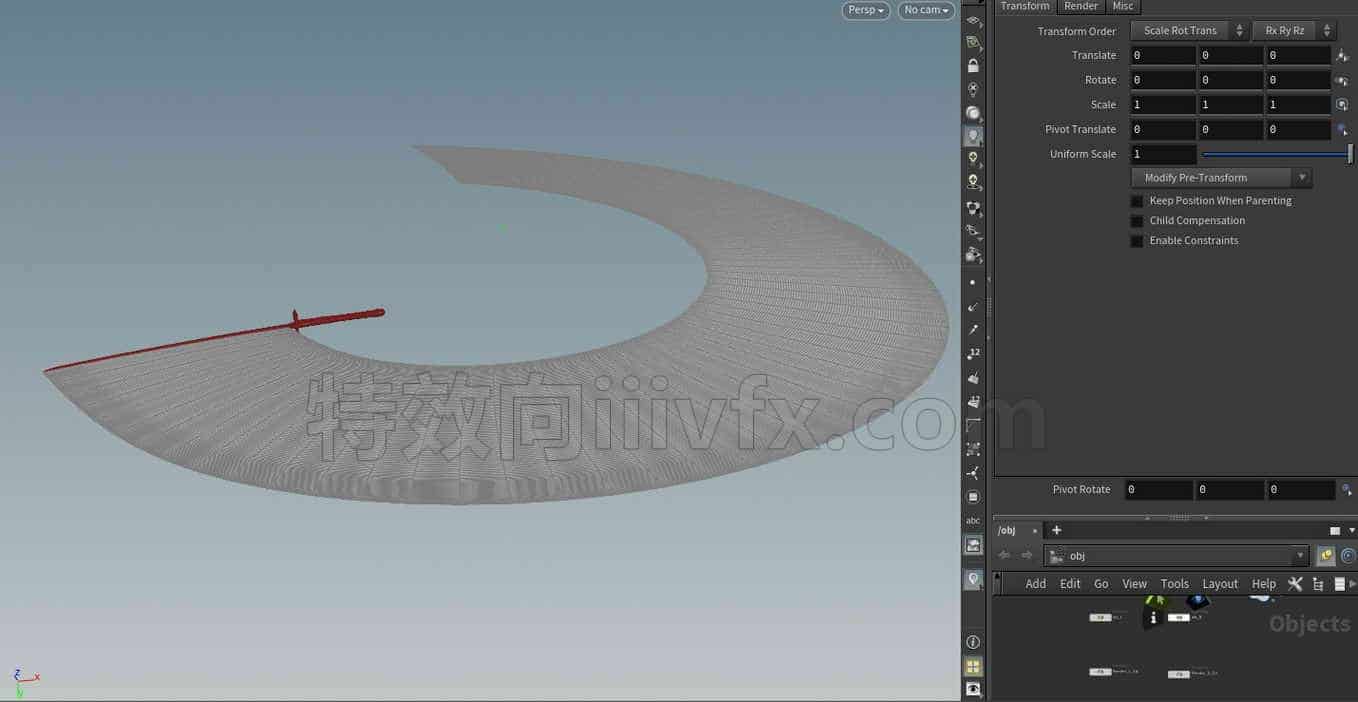Viewport: 1358px width, 702px height.
Task: Add a new pane tab with plus button
Action: pyautogui.click(x=1056, y=530)
